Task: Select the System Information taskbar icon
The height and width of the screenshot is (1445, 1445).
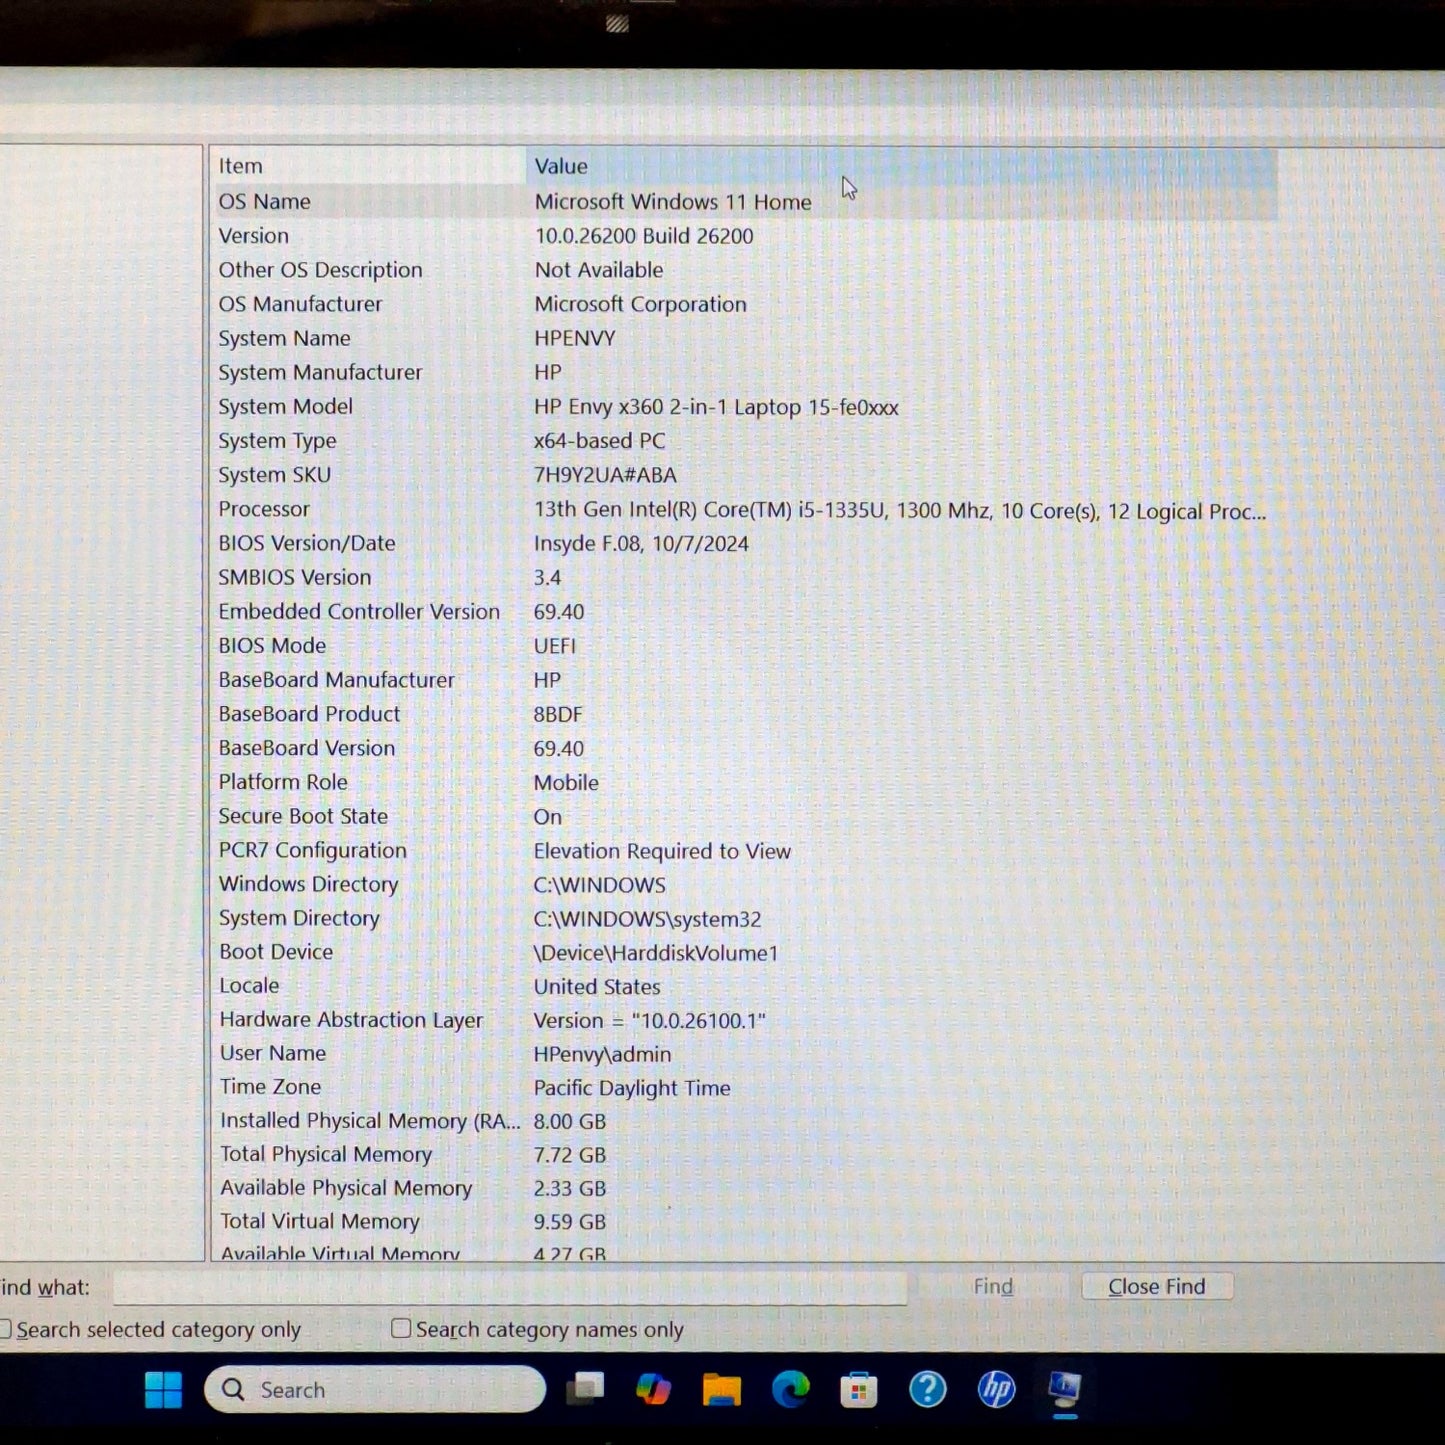Action: 1065,1389
